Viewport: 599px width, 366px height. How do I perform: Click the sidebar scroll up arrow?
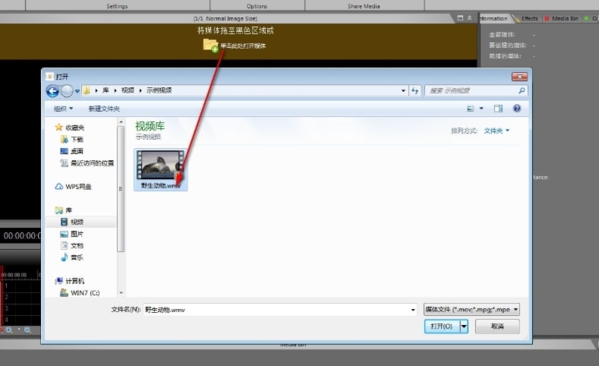click(x=121, y=122)
